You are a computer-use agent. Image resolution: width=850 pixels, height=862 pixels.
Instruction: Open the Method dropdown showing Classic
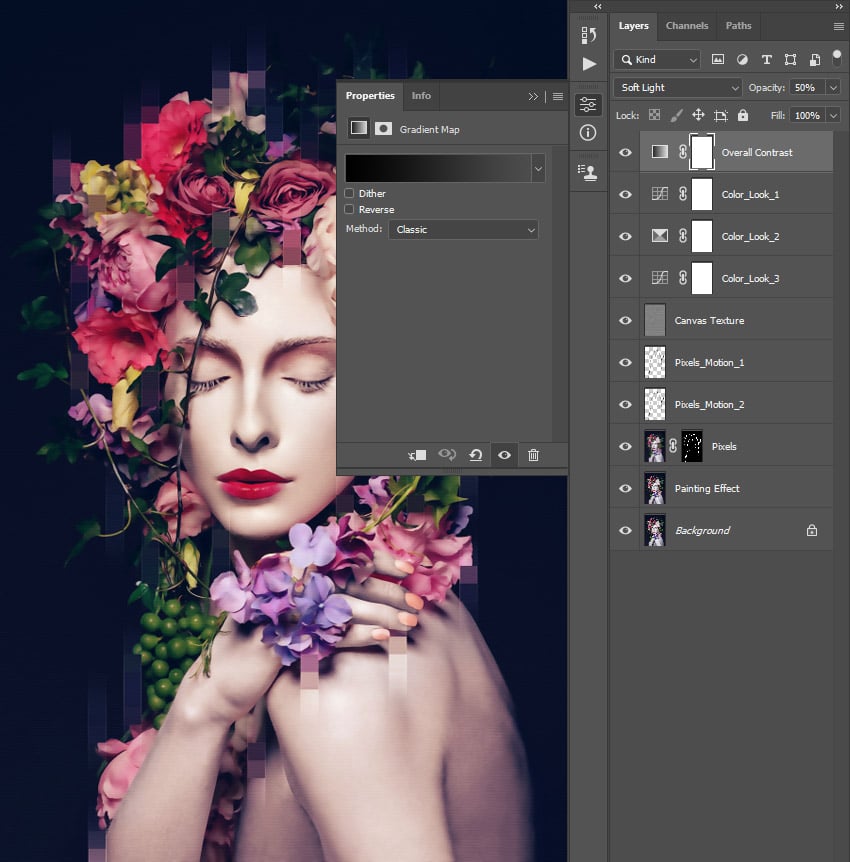coord(463,229)
